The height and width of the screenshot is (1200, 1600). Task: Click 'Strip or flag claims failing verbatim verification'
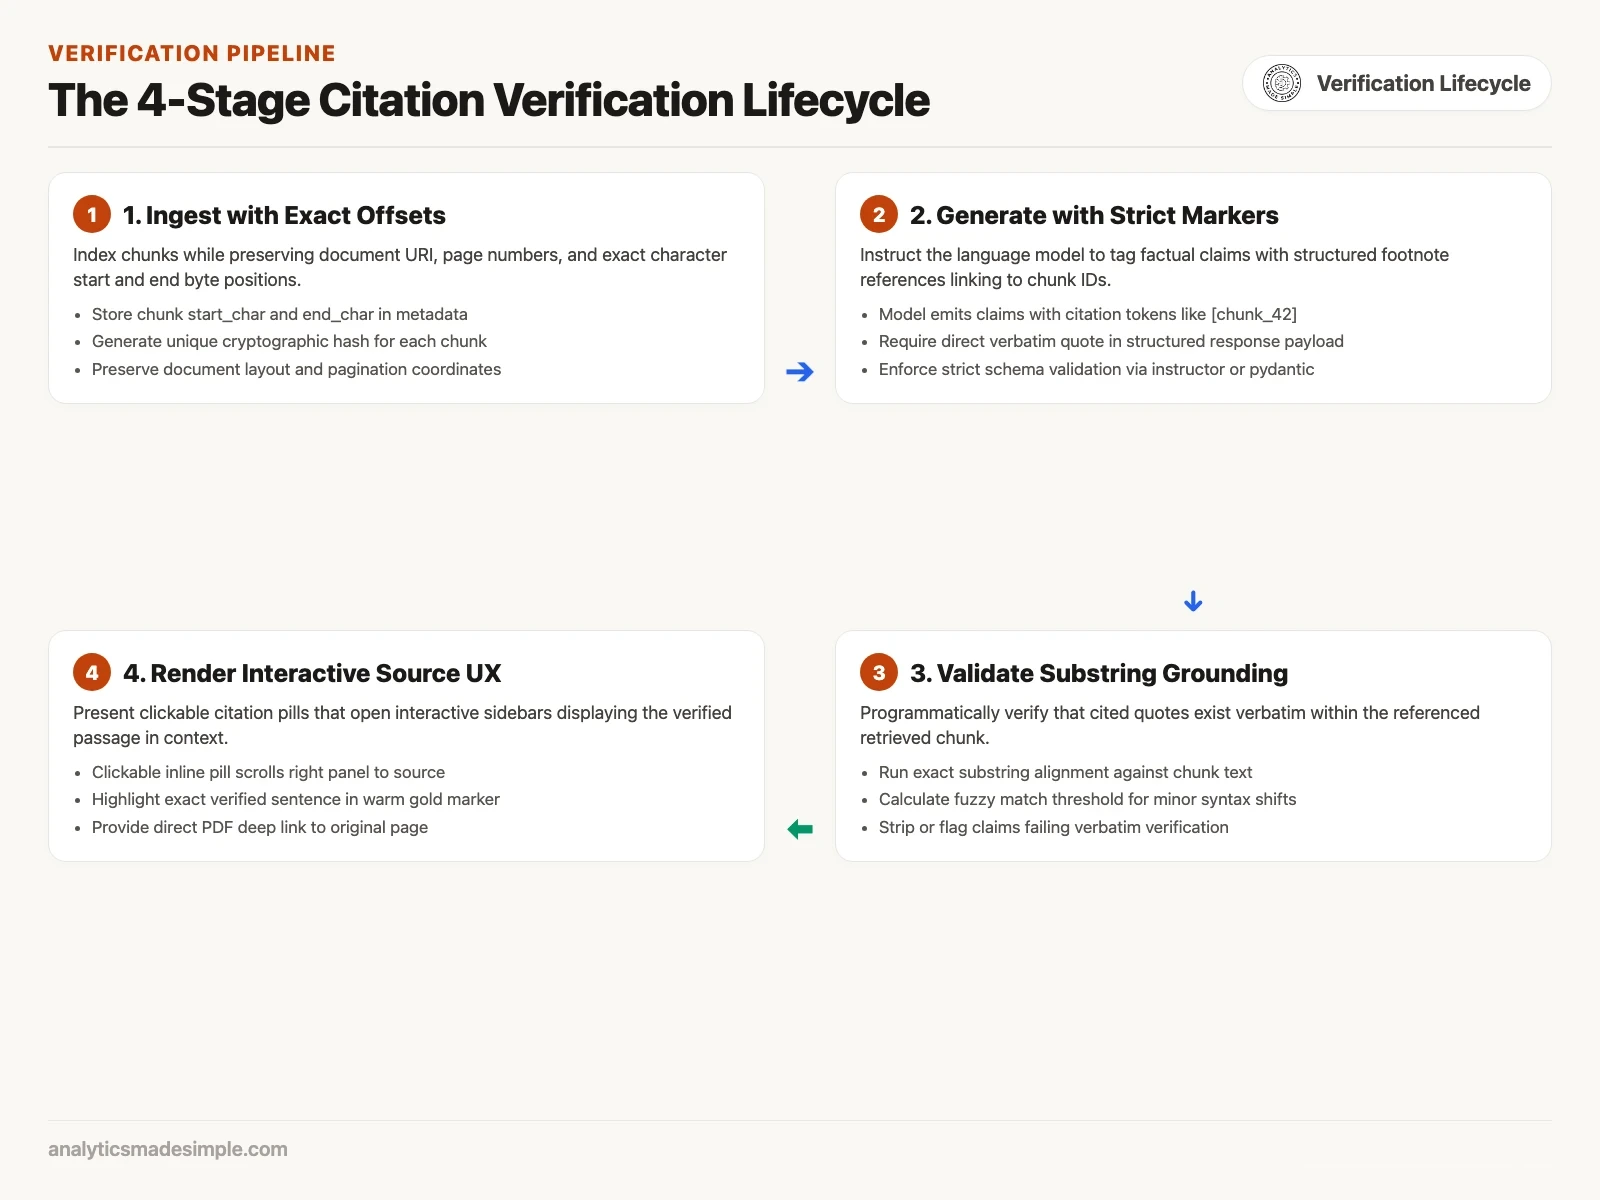1054,827
